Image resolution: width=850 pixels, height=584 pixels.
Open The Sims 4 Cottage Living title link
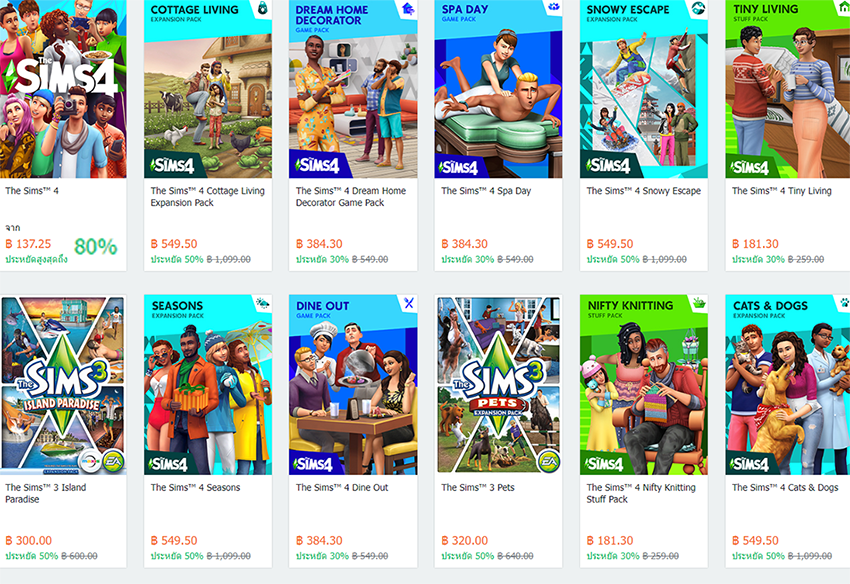208,197
